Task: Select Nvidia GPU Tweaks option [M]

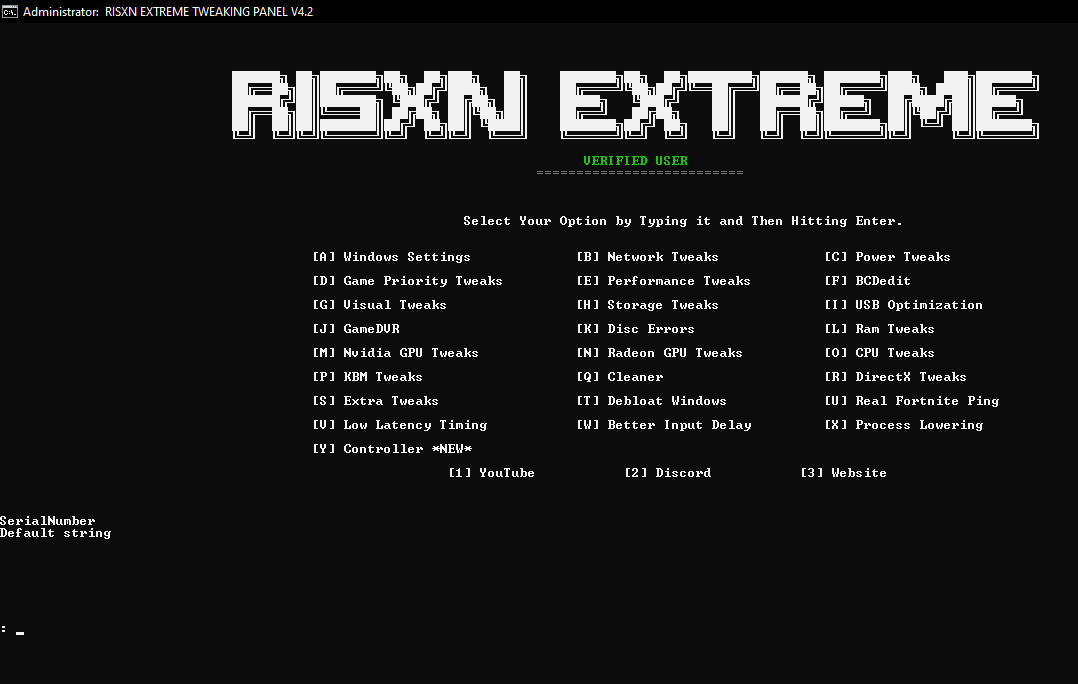Action: coord(395,352)
